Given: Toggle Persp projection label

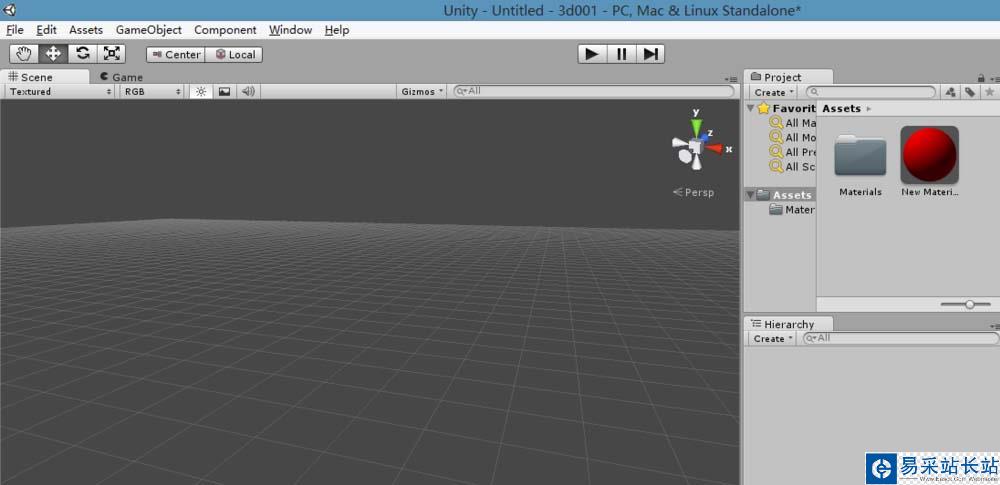Looking at the screenshot, I should pyautogui.click(x=694, y=192).
